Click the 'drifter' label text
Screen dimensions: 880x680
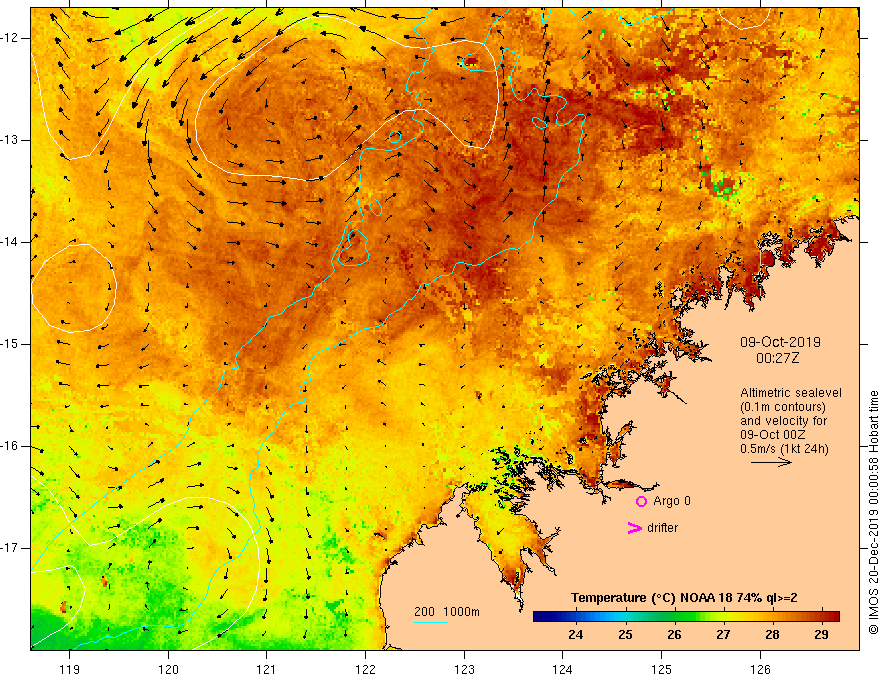pos(662,528)
